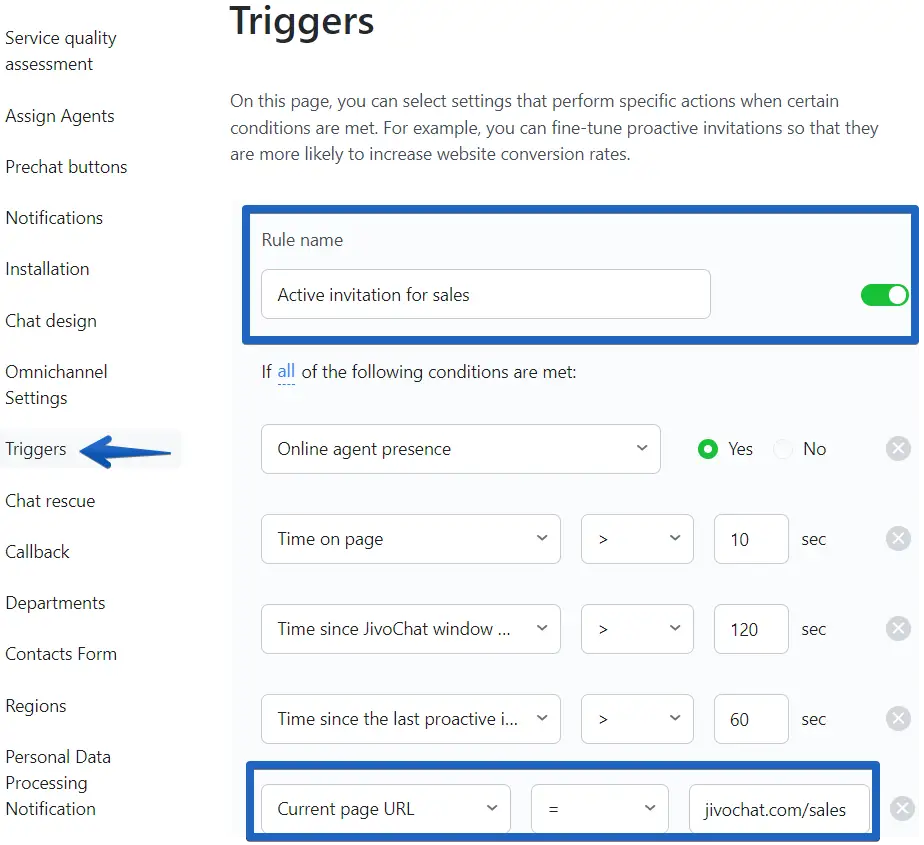The width and height of the screenshot is (924, 845).
Task: Edit the Time on page seconds value
Action: coord(751,539)
